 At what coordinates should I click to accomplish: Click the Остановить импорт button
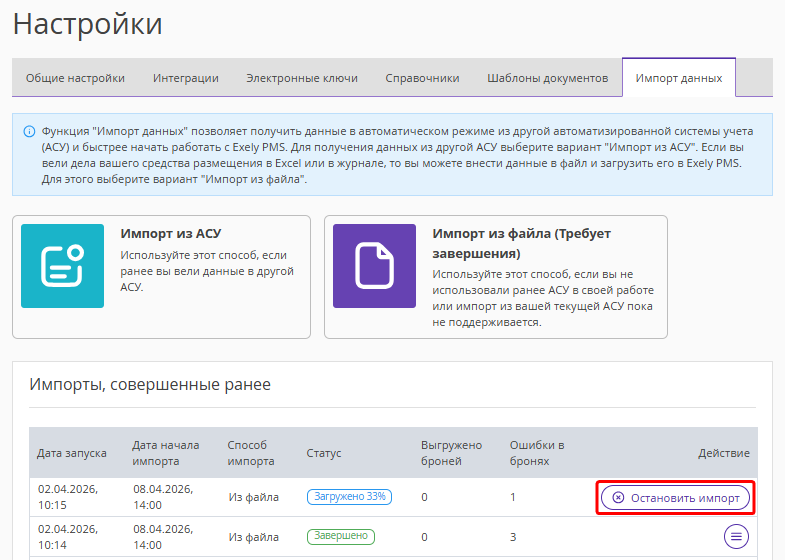675,498
